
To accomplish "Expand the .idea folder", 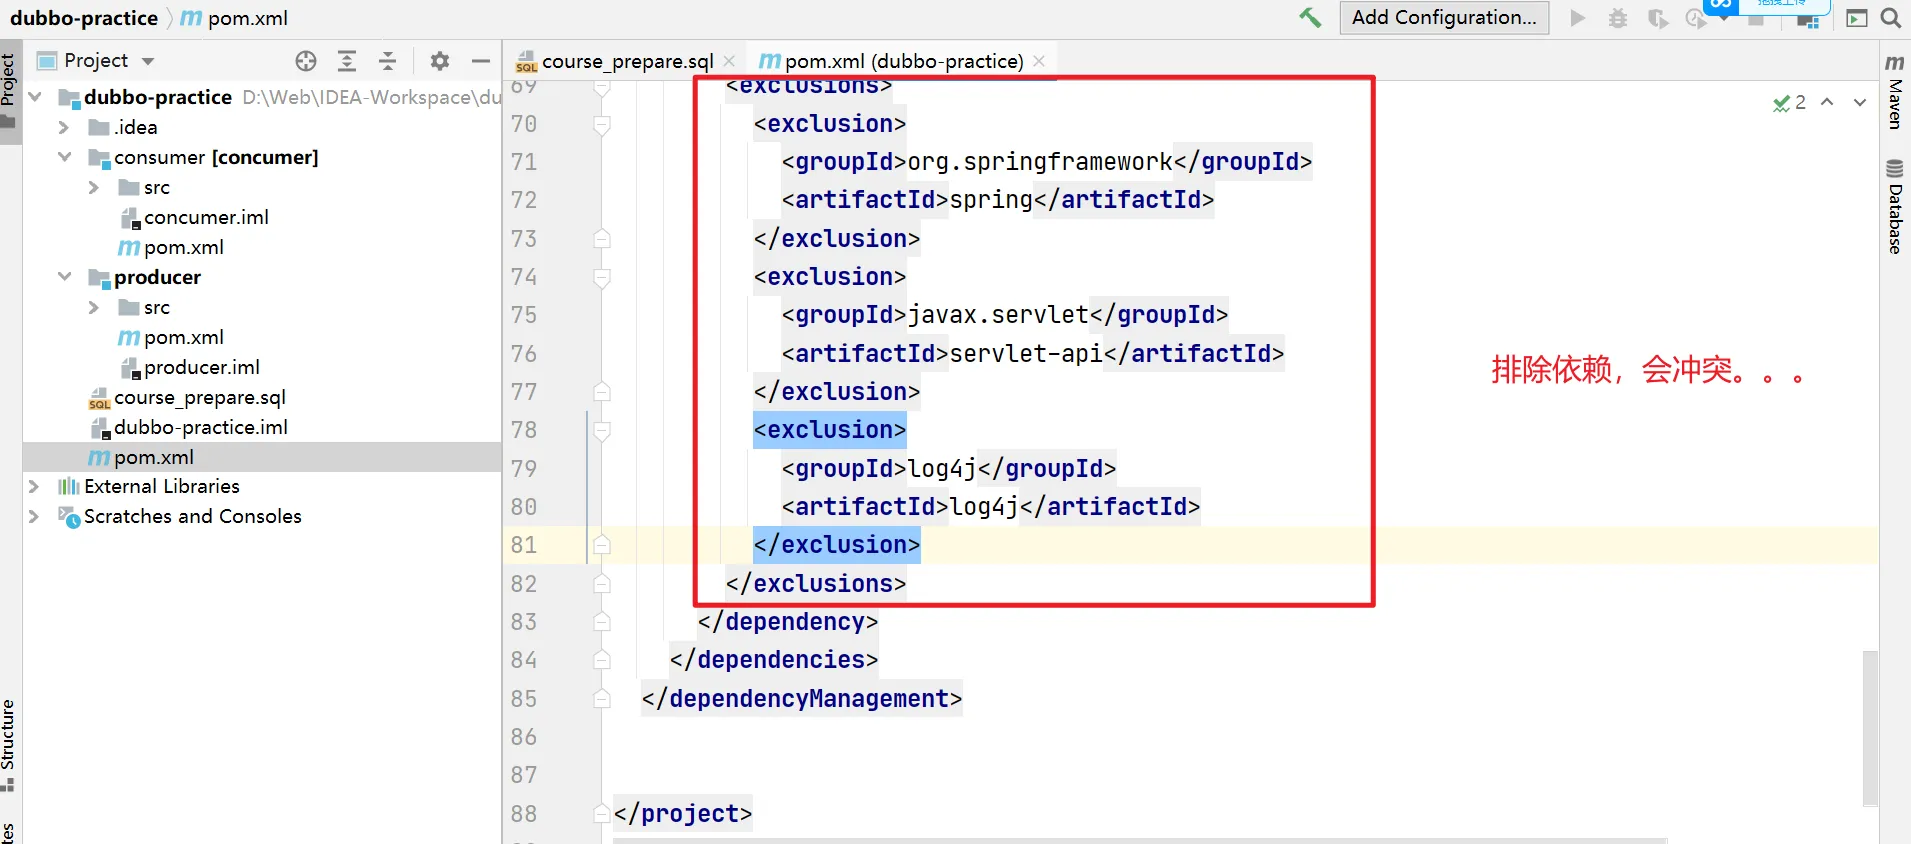I will 64,127.
